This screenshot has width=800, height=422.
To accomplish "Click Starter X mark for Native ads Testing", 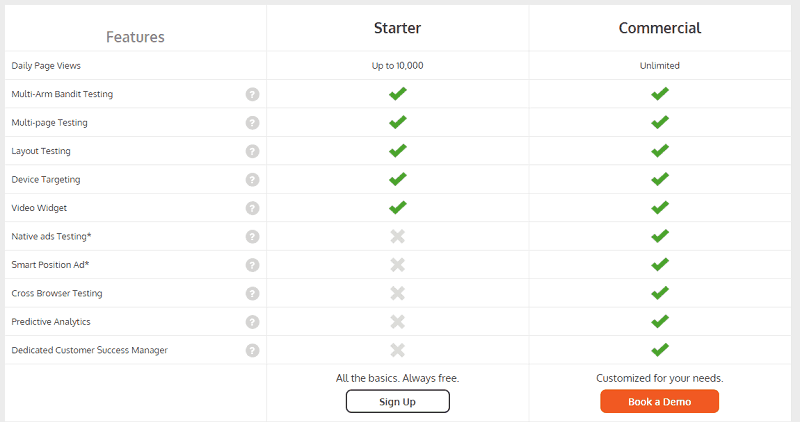I will coord(397,237).
